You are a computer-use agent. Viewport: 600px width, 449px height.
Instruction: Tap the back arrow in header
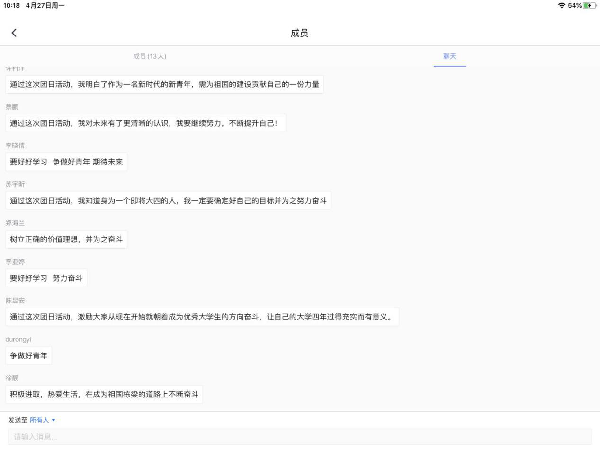pyautogui.click(x=14, y=33)
